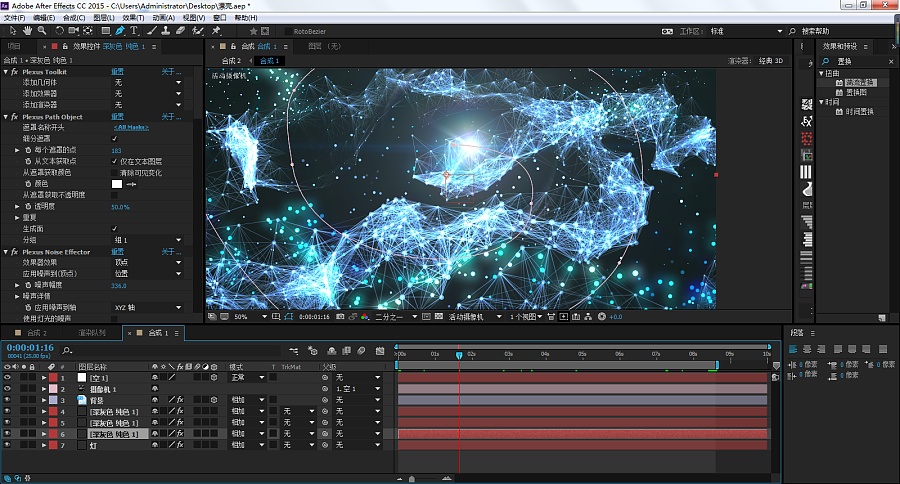Click 关于 link for Plexus Noise Effector
Viewport: 900px width, 484px height.
(x=171, y=251)
